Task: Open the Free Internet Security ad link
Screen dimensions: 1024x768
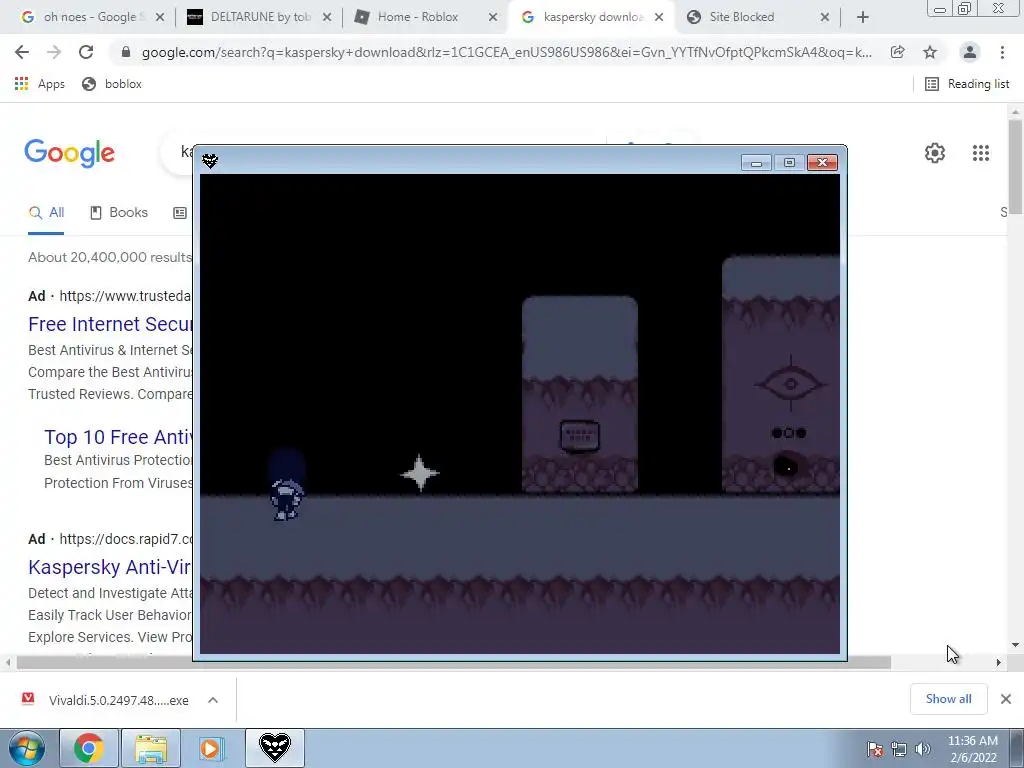Action: pyautogui.click(x=110, y=324)
